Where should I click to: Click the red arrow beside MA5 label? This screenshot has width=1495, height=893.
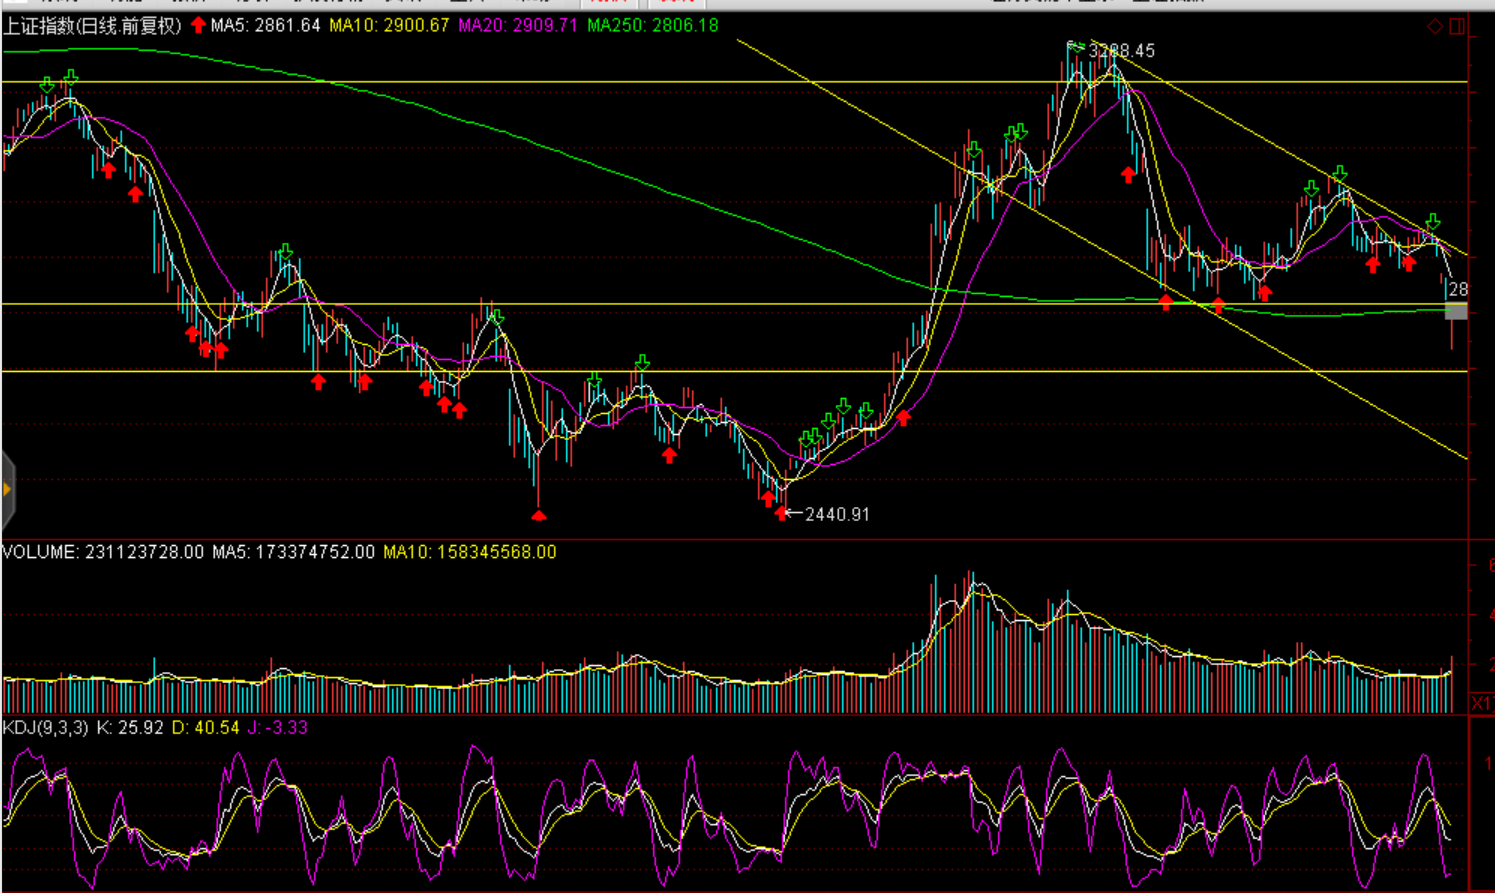pyautogui.click(x=198, y=25)
